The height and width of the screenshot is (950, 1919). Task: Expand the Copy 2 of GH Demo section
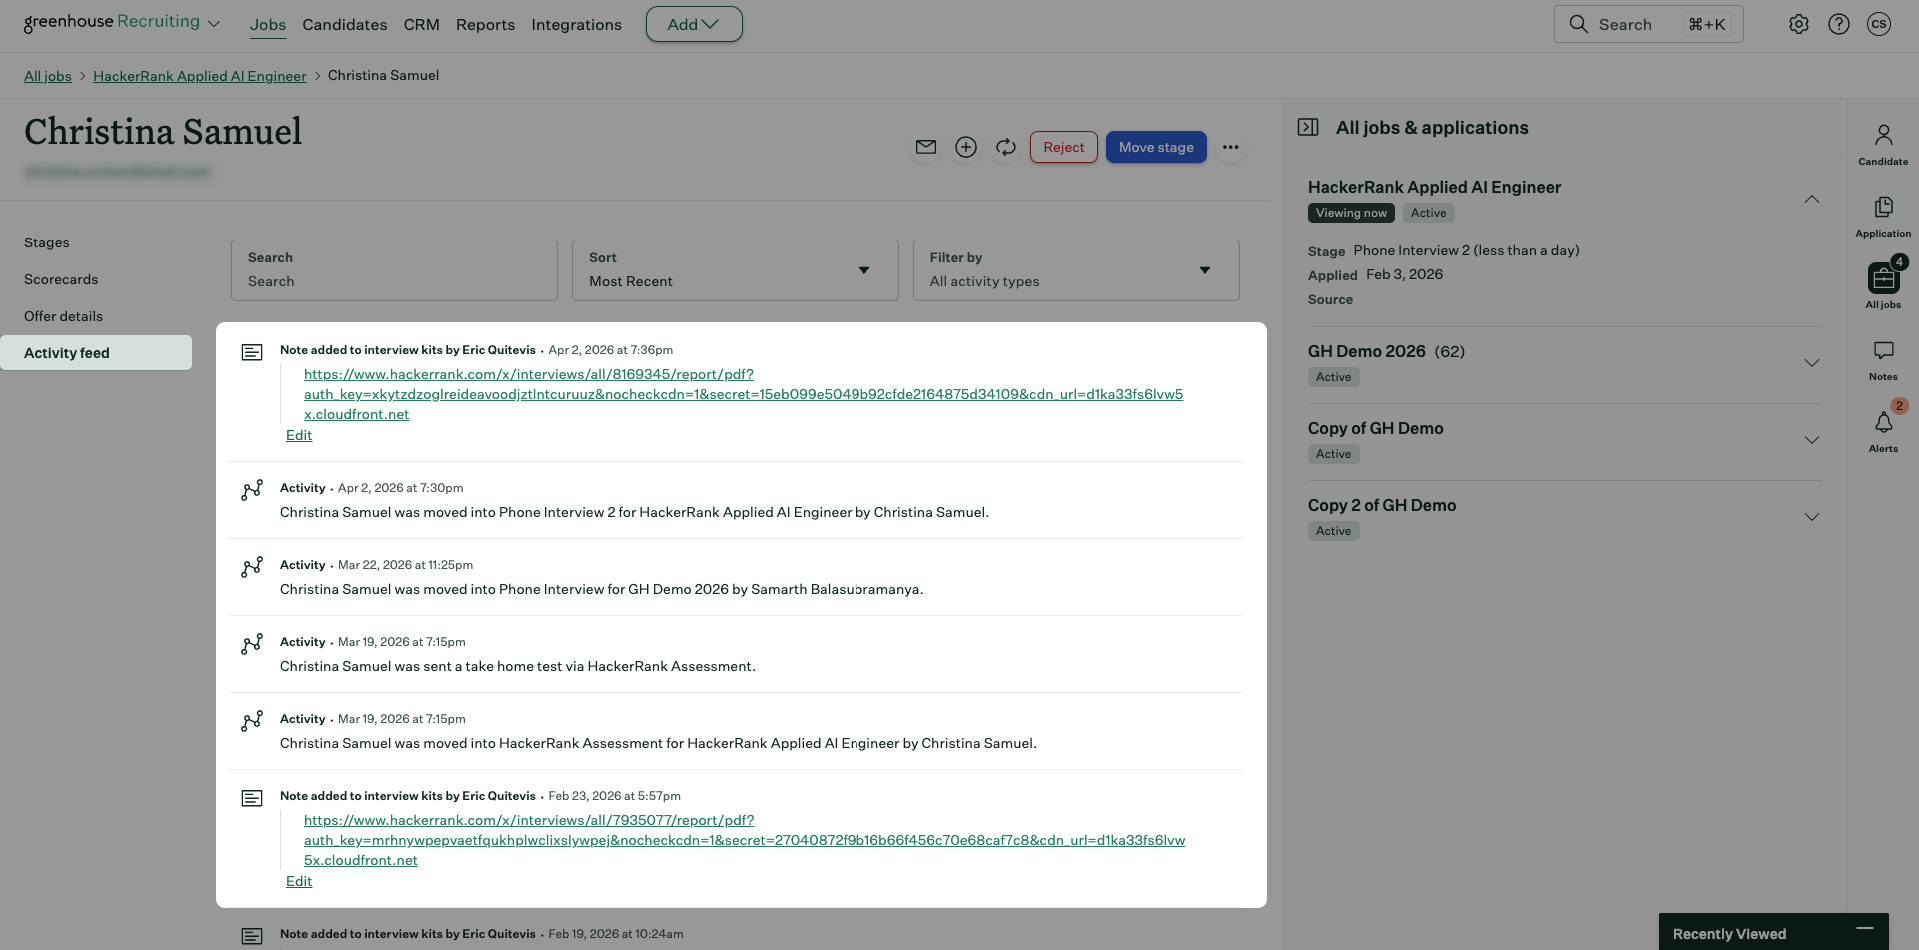1811,517
